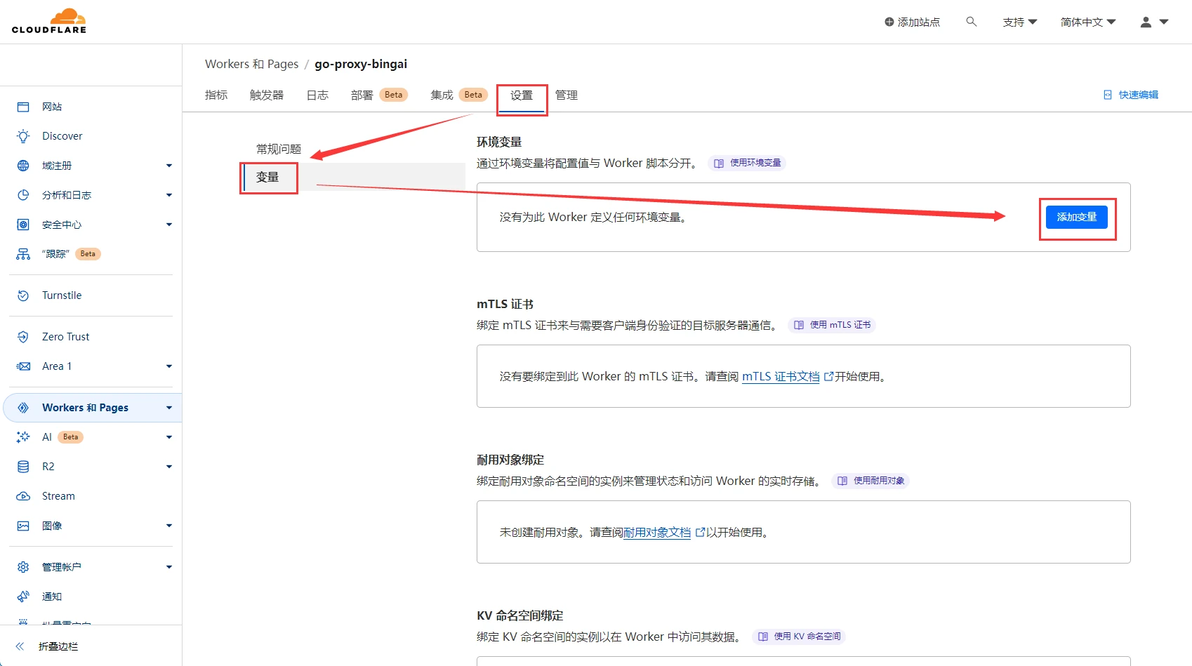The height and width of the screenshot is (666, 1192).
Task: Open the 支持 dropdown
Action: [1019, 22]
